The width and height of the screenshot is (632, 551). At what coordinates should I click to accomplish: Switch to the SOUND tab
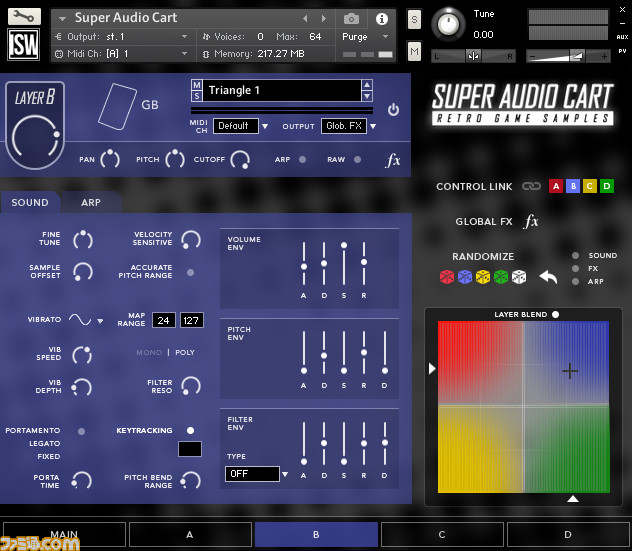[x=30, y=202]
